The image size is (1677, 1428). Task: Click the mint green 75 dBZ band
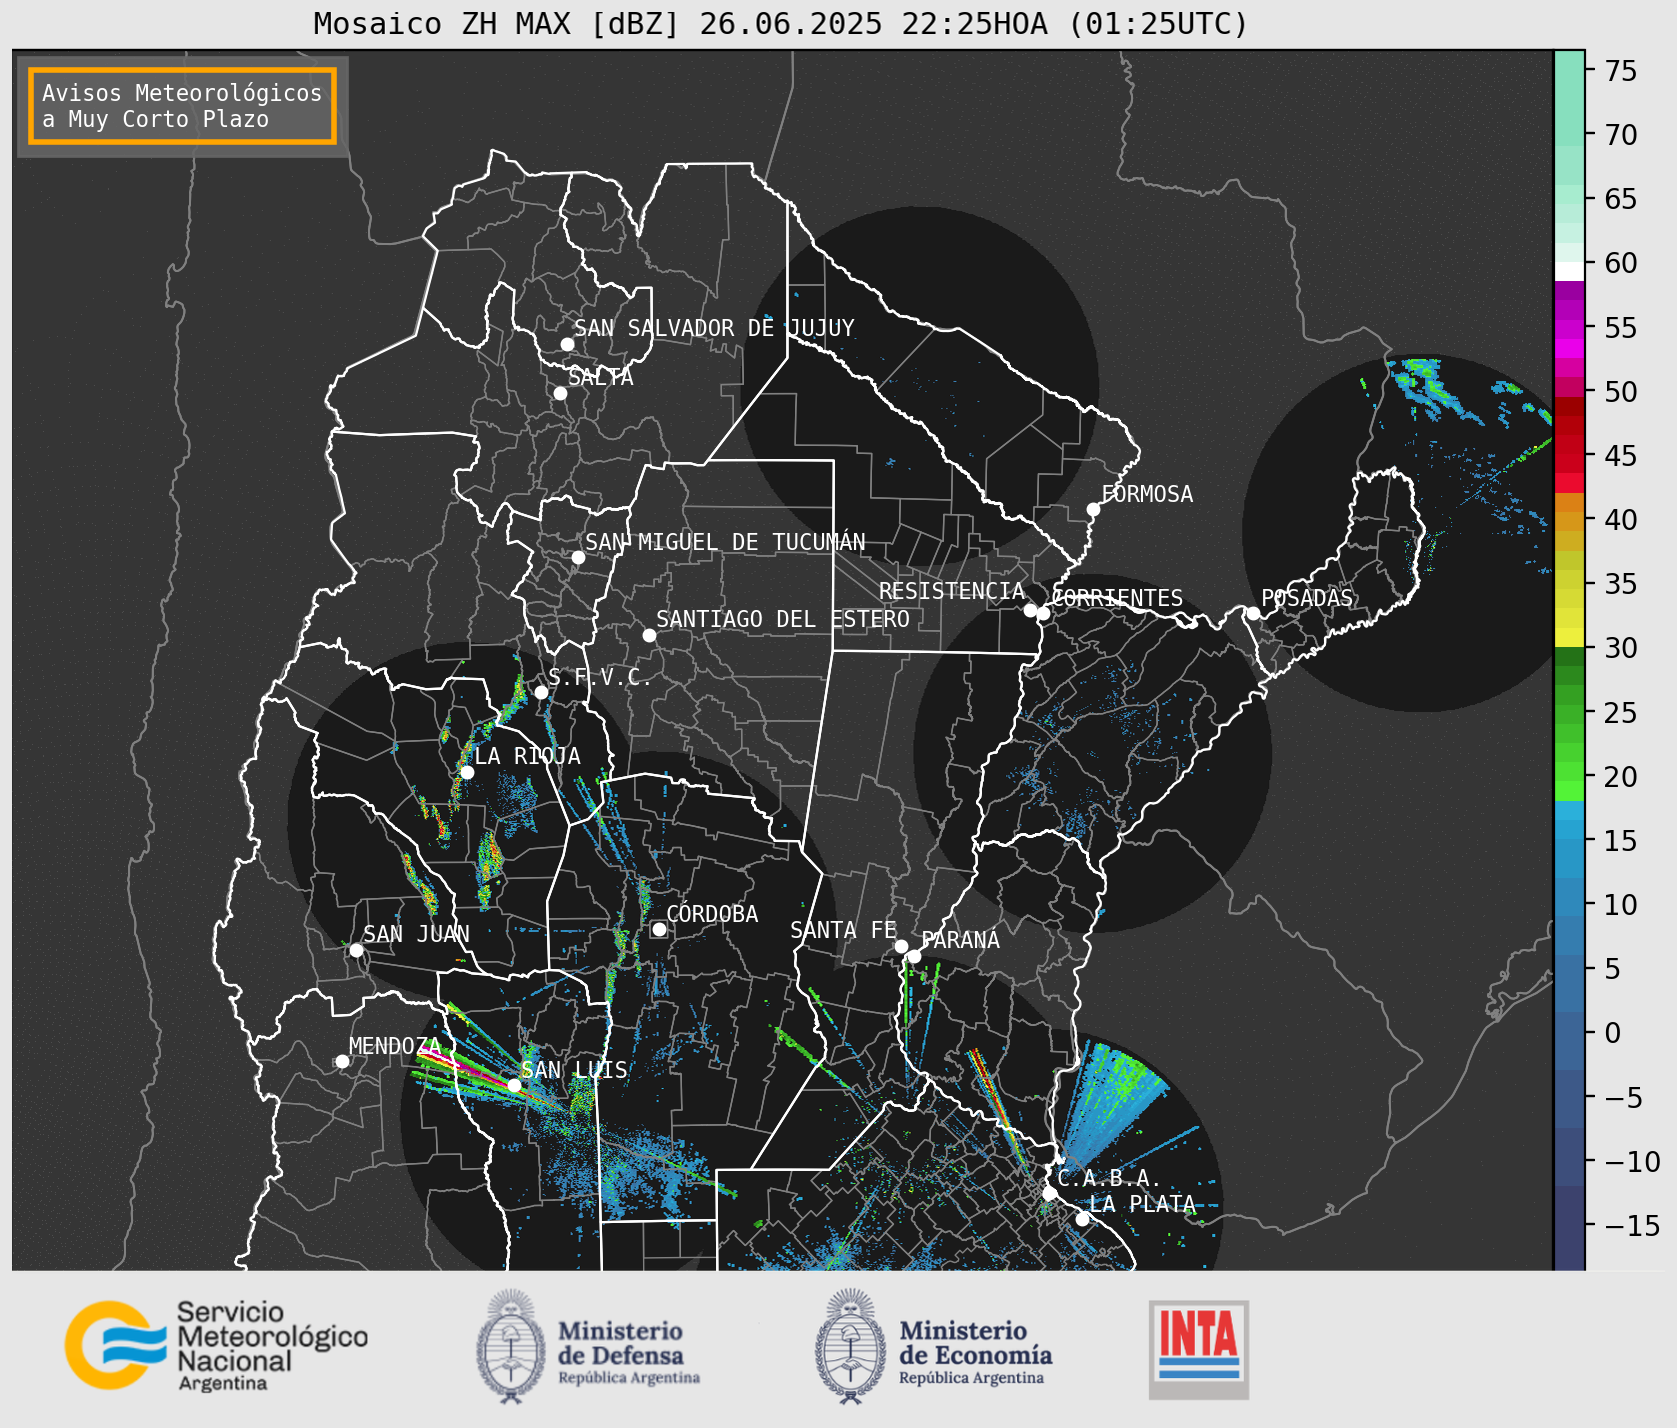click(x=1569, y=70)
